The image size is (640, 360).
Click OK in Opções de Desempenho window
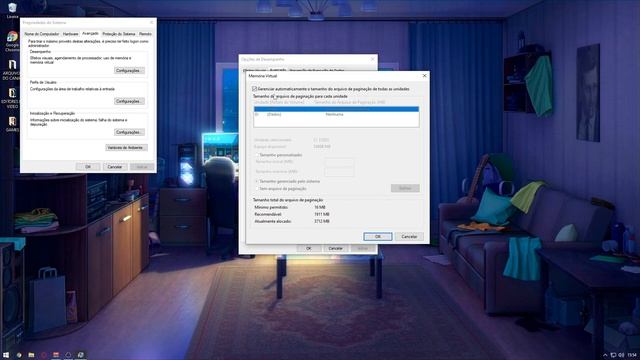click(309, 248)
